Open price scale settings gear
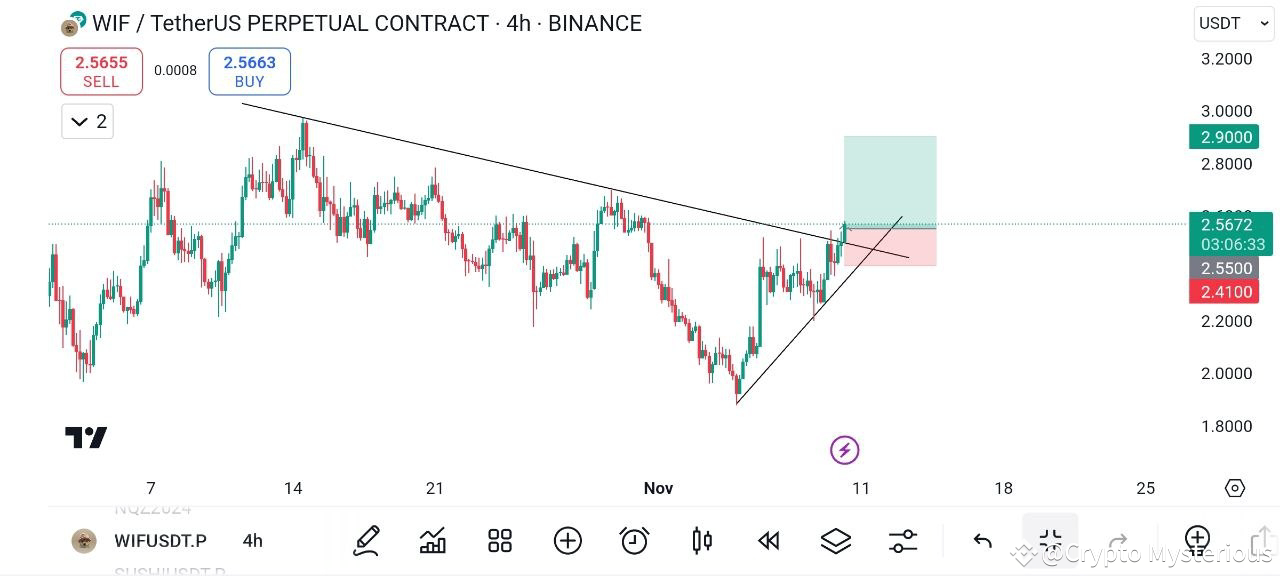This screenshot has width=1280, height=576. coord(1234,488)
